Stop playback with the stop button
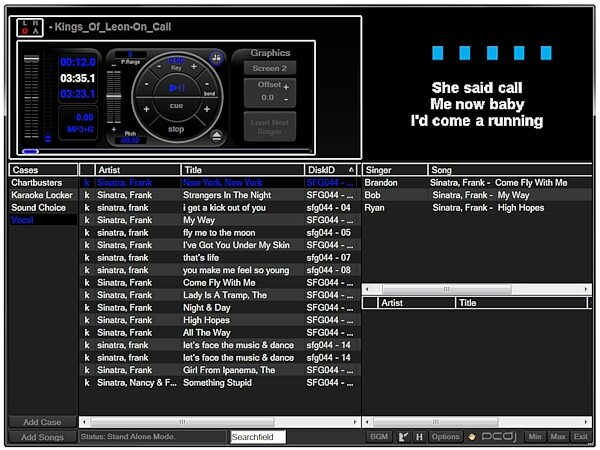 click(x=176, y=129)
